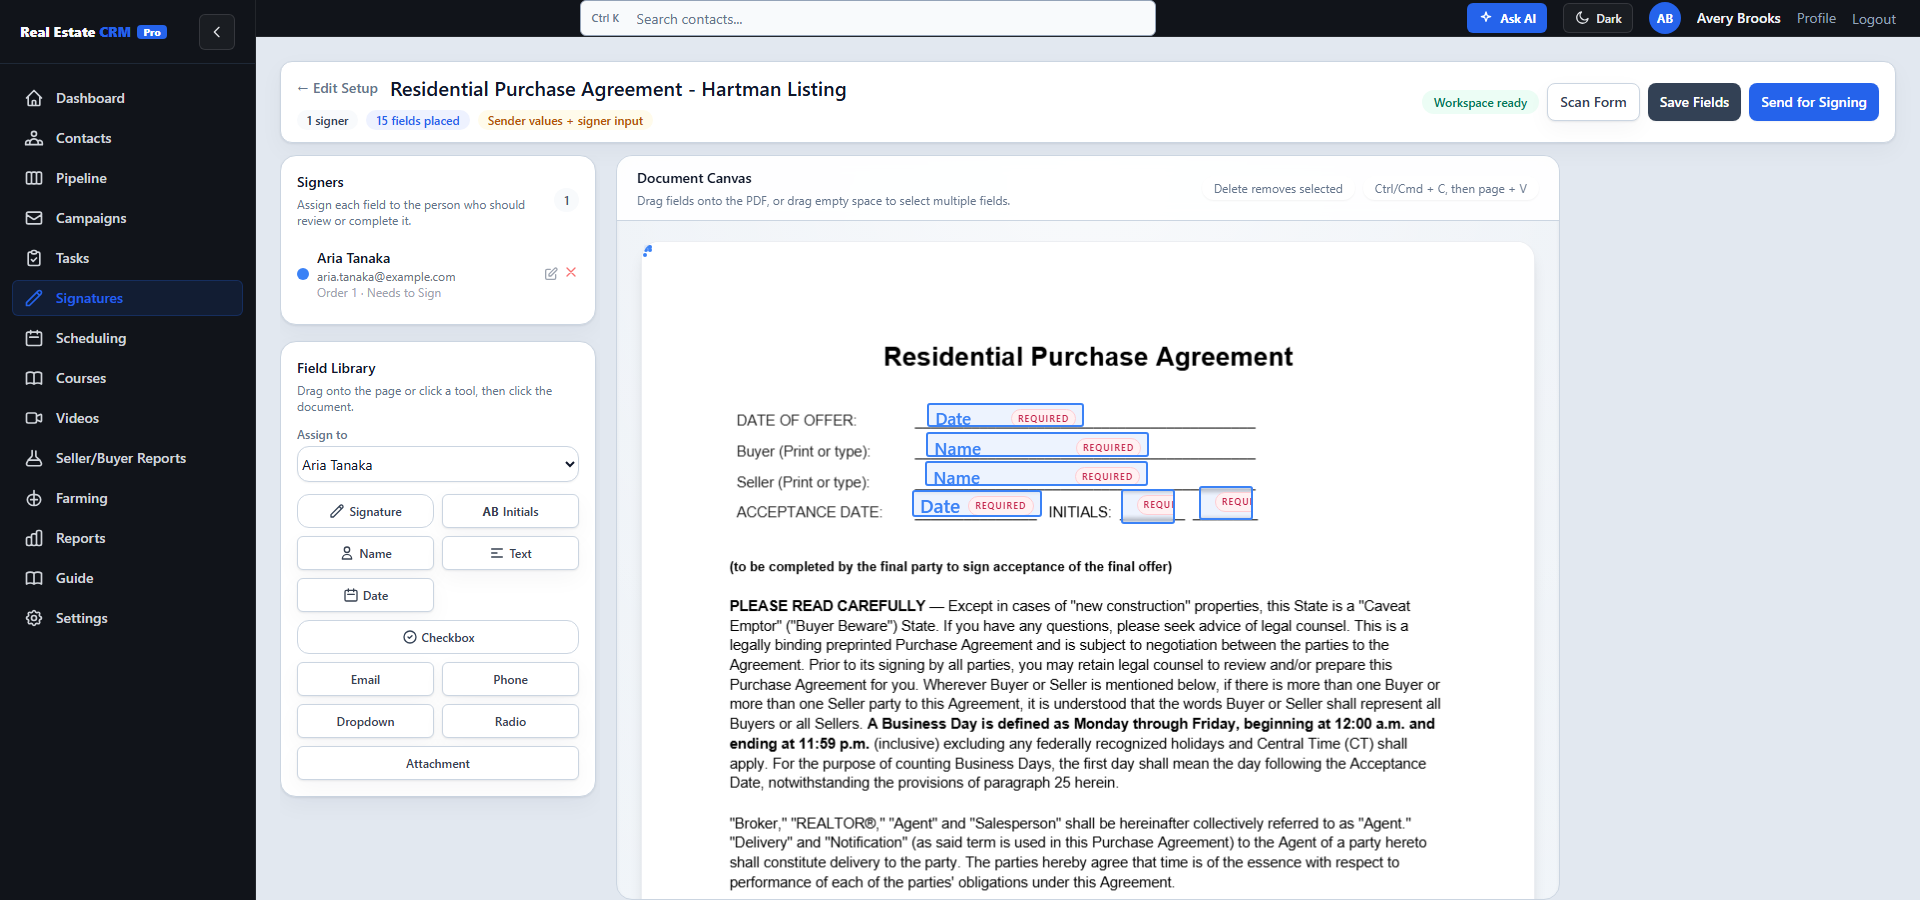Open the Profile link
Viewport: 1920px width, 900px height.
click(1816, 18)
